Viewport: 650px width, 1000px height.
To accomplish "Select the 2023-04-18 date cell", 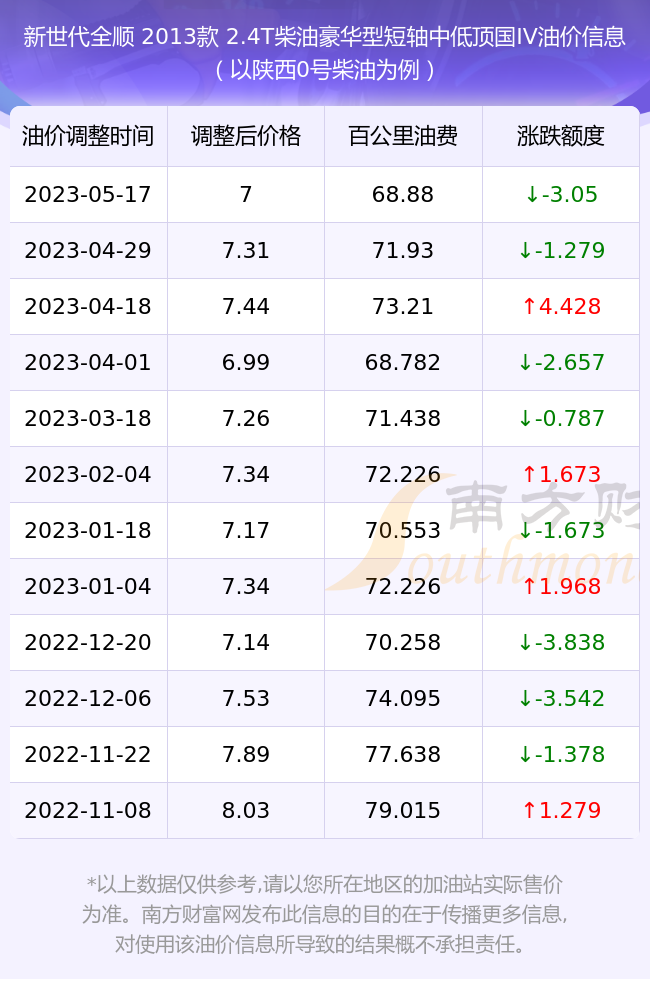I will (88, 306).
